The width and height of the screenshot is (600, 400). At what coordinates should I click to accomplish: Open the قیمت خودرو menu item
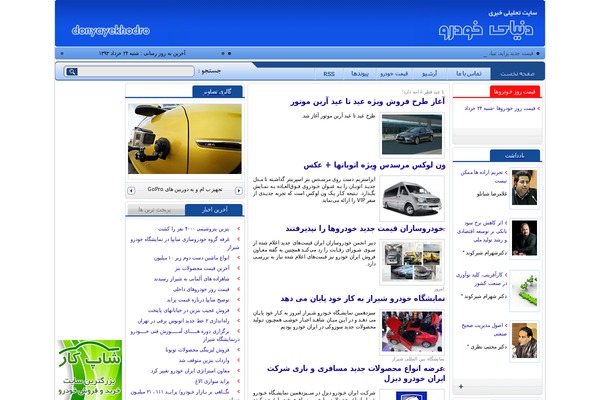[394, 73]
